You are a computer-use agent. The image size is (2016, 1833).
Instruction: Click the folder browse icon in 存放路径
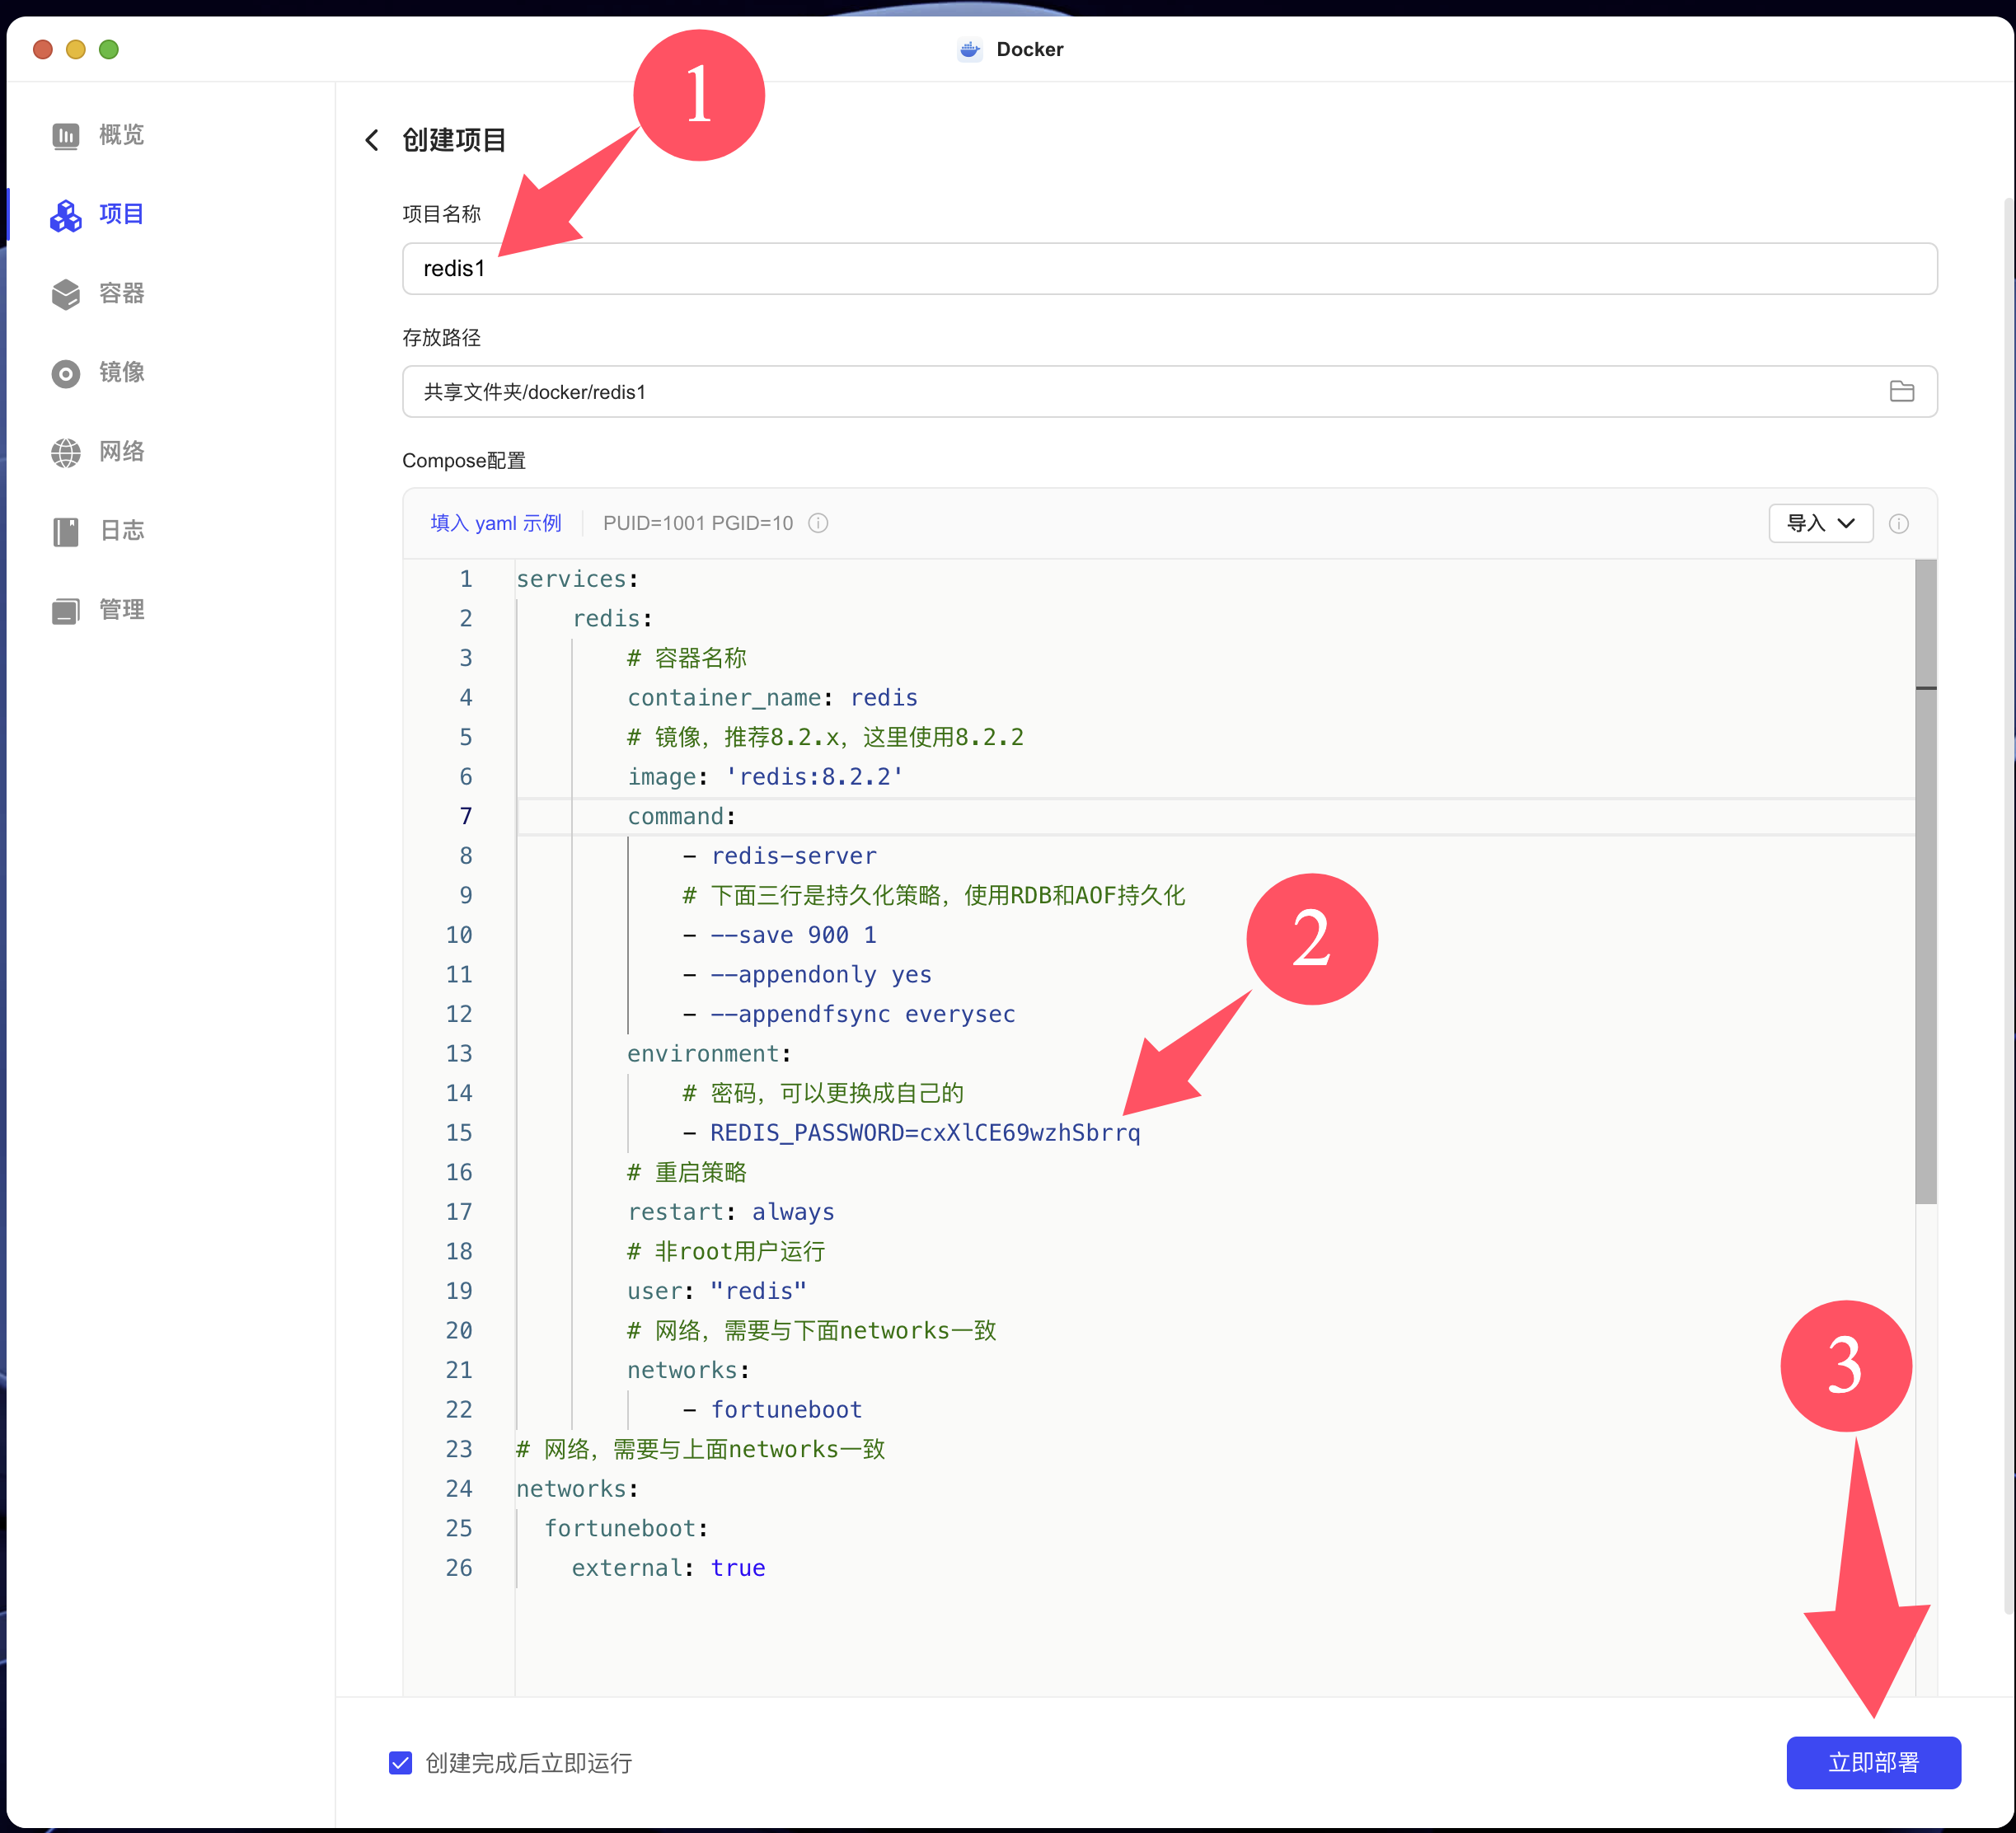point(1901,392)
